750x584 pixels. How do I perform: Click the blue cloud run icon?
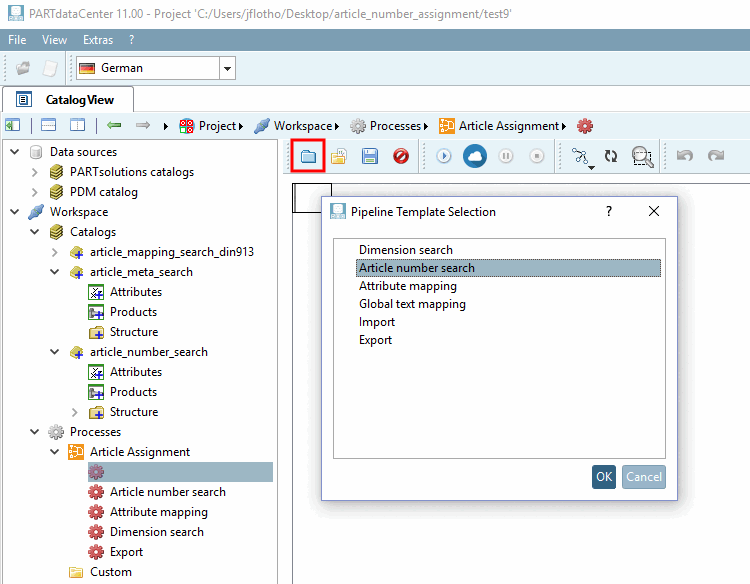(x=474, y=156)
